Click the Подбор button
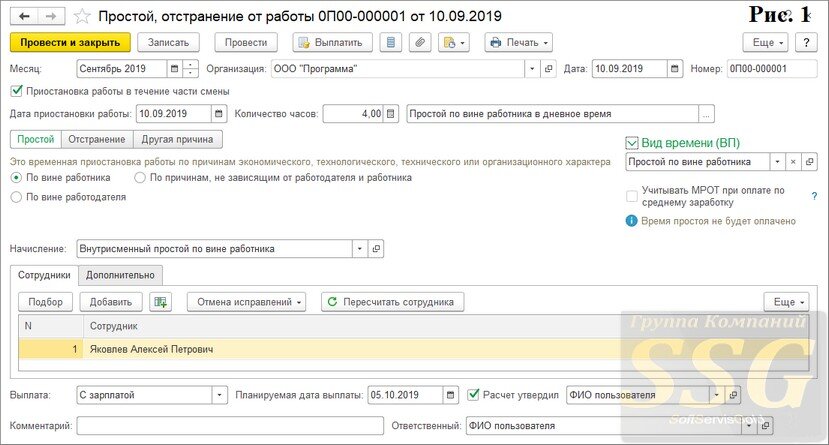The height and width of the screenshot is (445, 829). point(45,302)
